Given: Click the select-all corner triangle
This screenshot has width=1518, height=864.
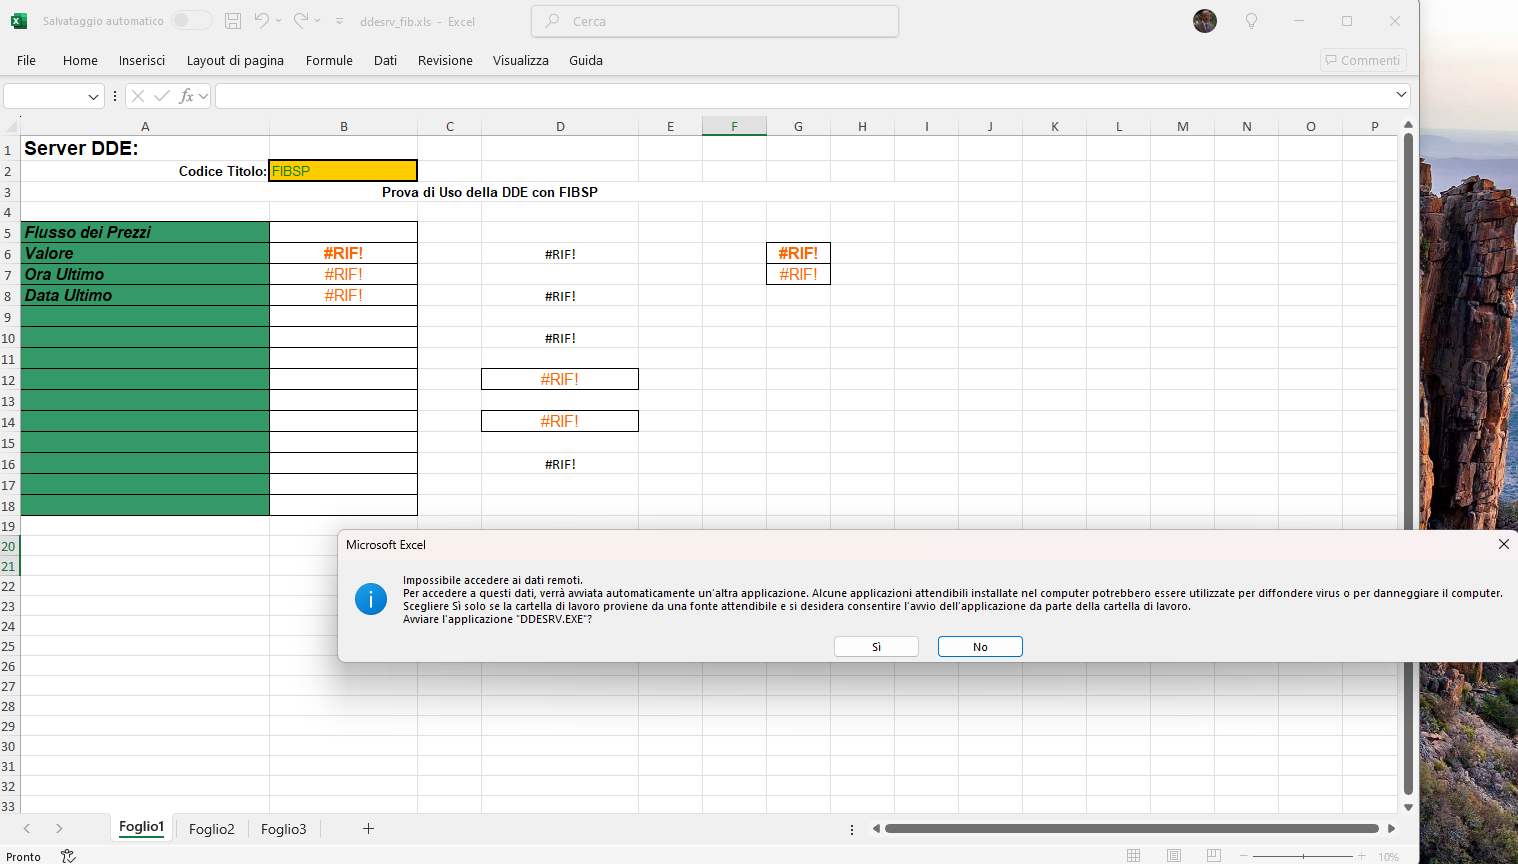Looking at the screenshot, I should point(12,126).
